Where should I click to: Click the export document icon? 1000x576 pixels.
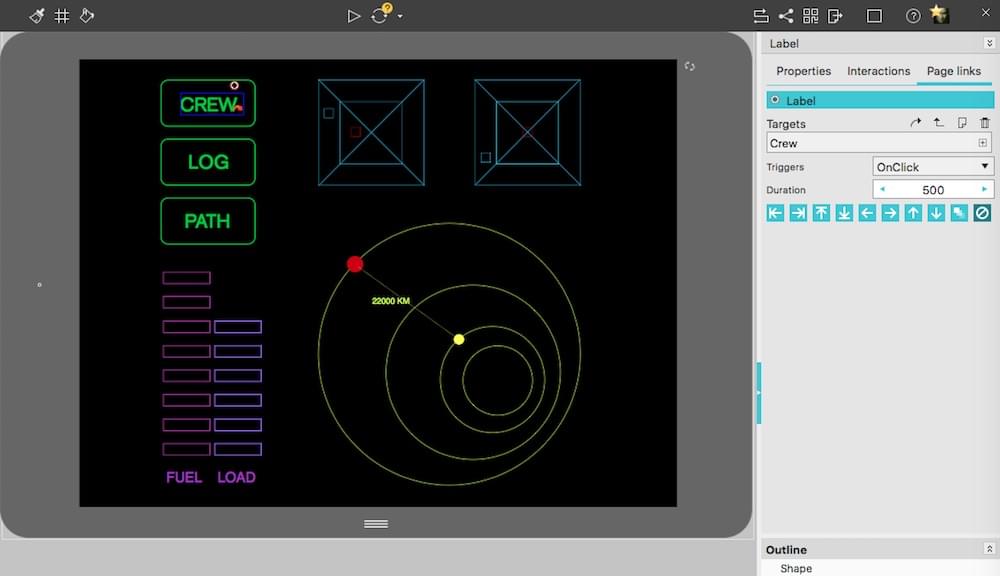pyautogui.click(x=835, y=16)
